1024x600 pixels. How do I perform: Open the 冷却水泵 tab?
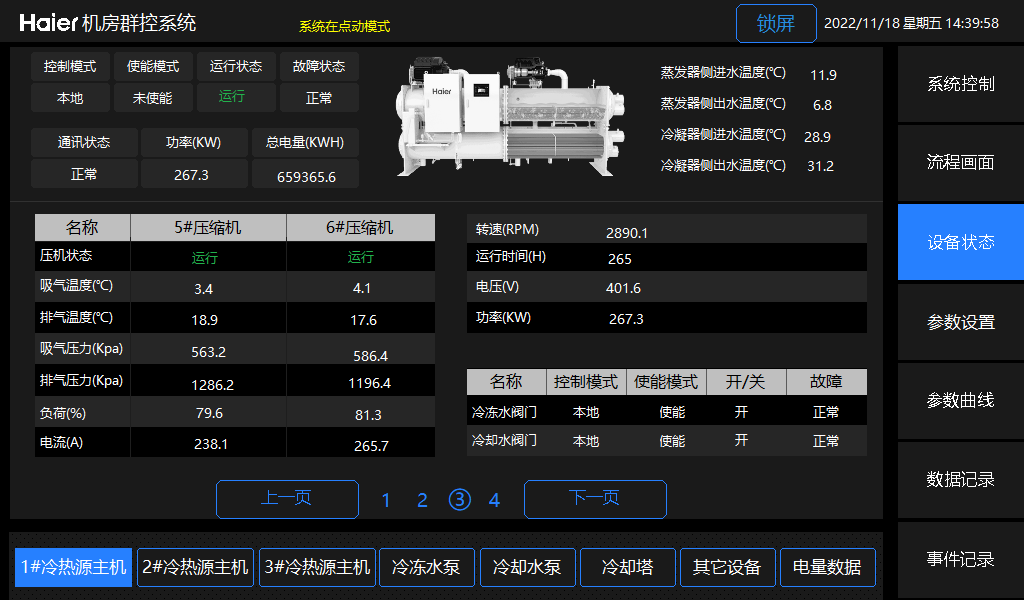pyautogui.click(x=526, y=567)
